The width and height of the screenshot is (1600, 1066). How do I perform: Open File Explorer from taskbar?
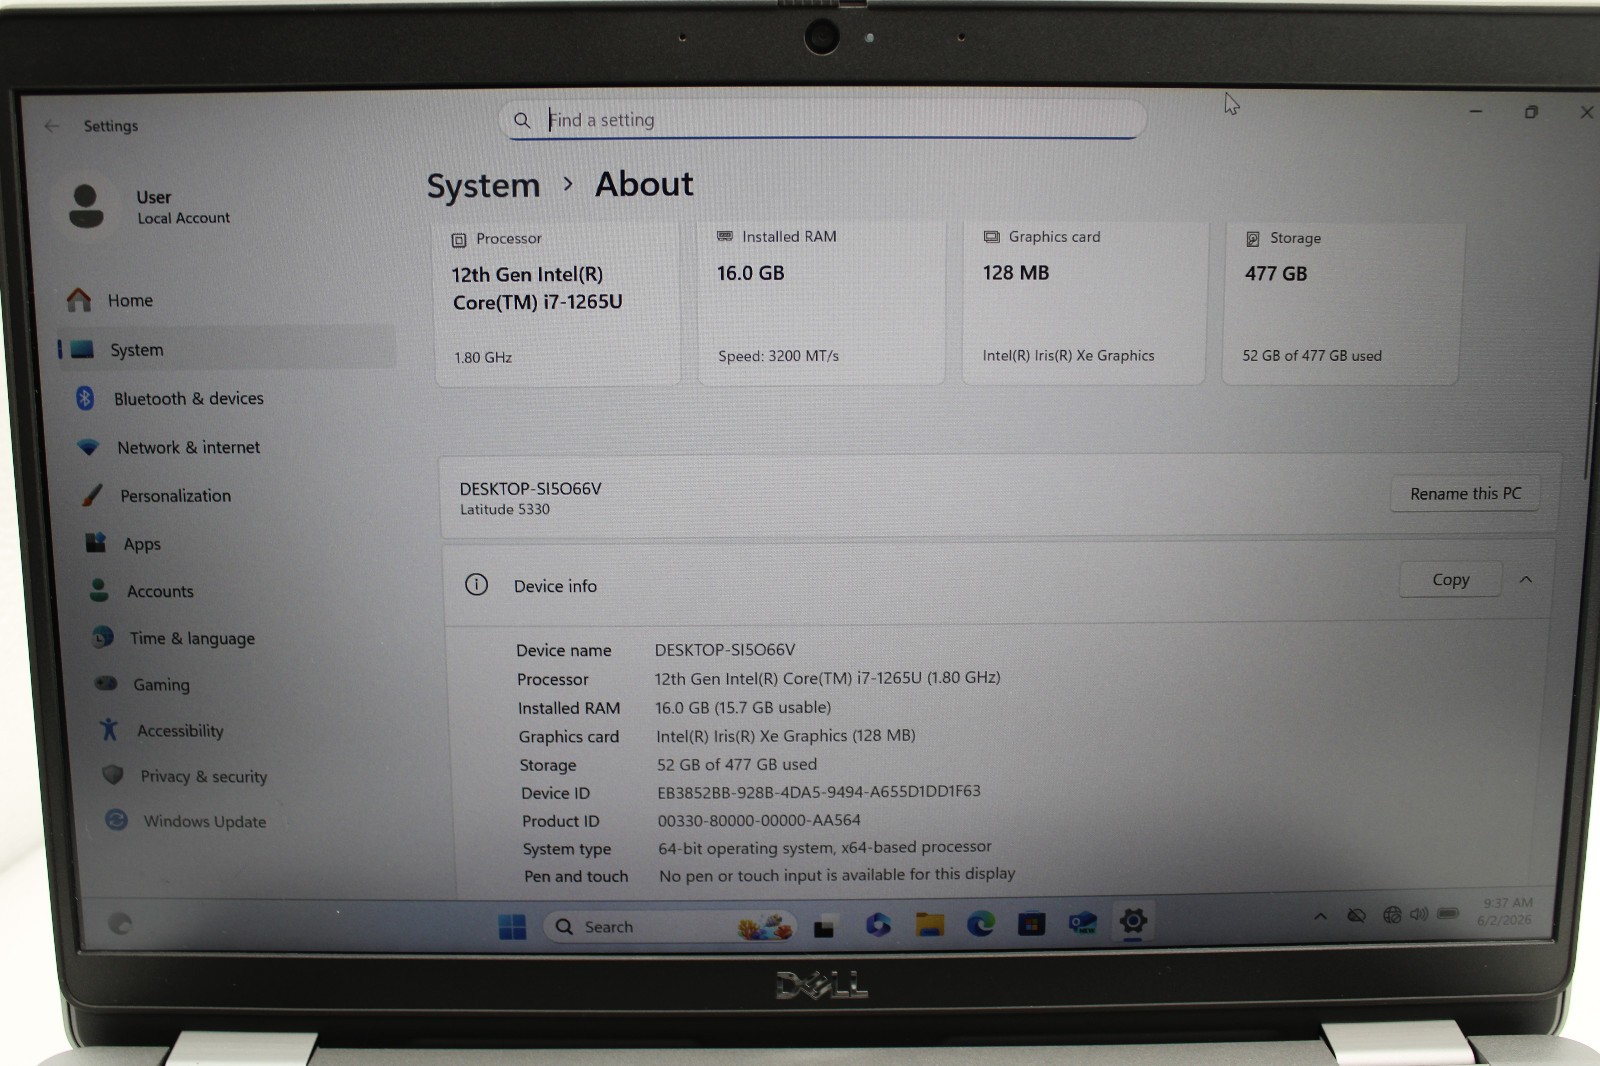click(930, 925)
